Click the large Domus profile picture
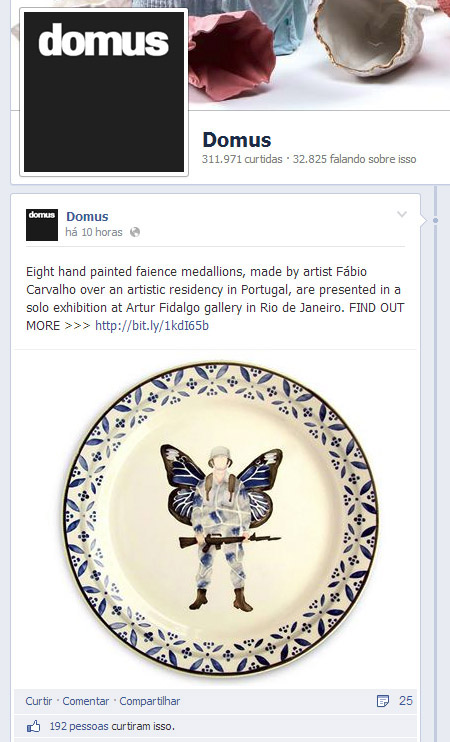The width and height of the screenshot is (450, 742). tap(104, 92)
